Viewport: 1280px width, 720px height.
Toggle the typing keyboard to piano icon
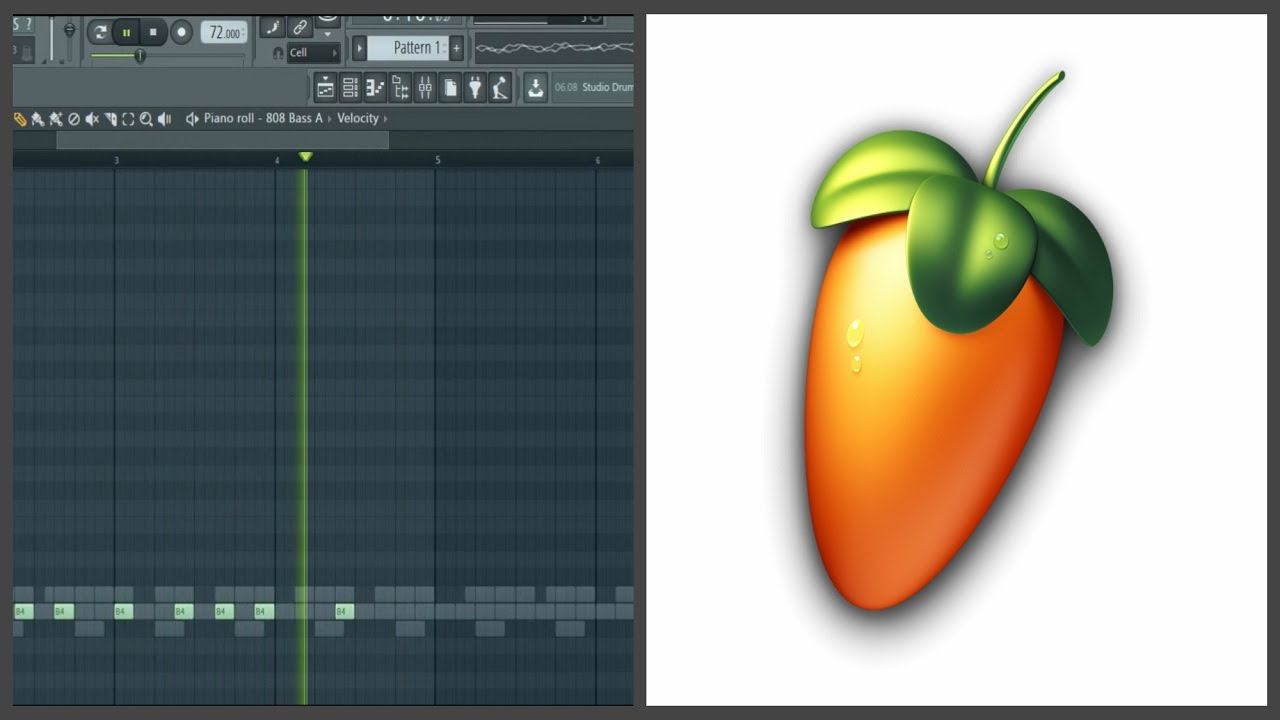tap(273, 27)
